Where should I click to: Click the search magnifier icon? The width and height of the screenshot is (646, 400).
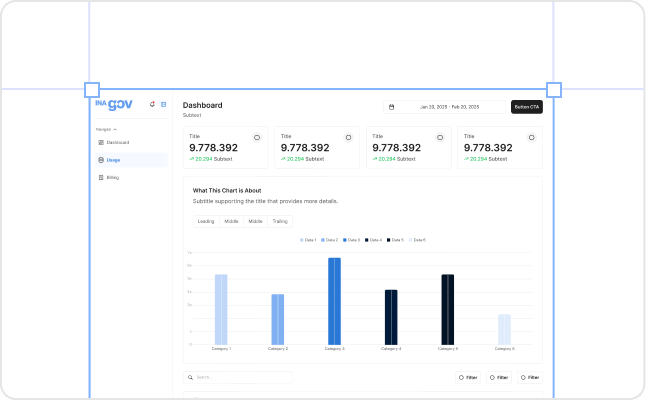tap(190, 377)
